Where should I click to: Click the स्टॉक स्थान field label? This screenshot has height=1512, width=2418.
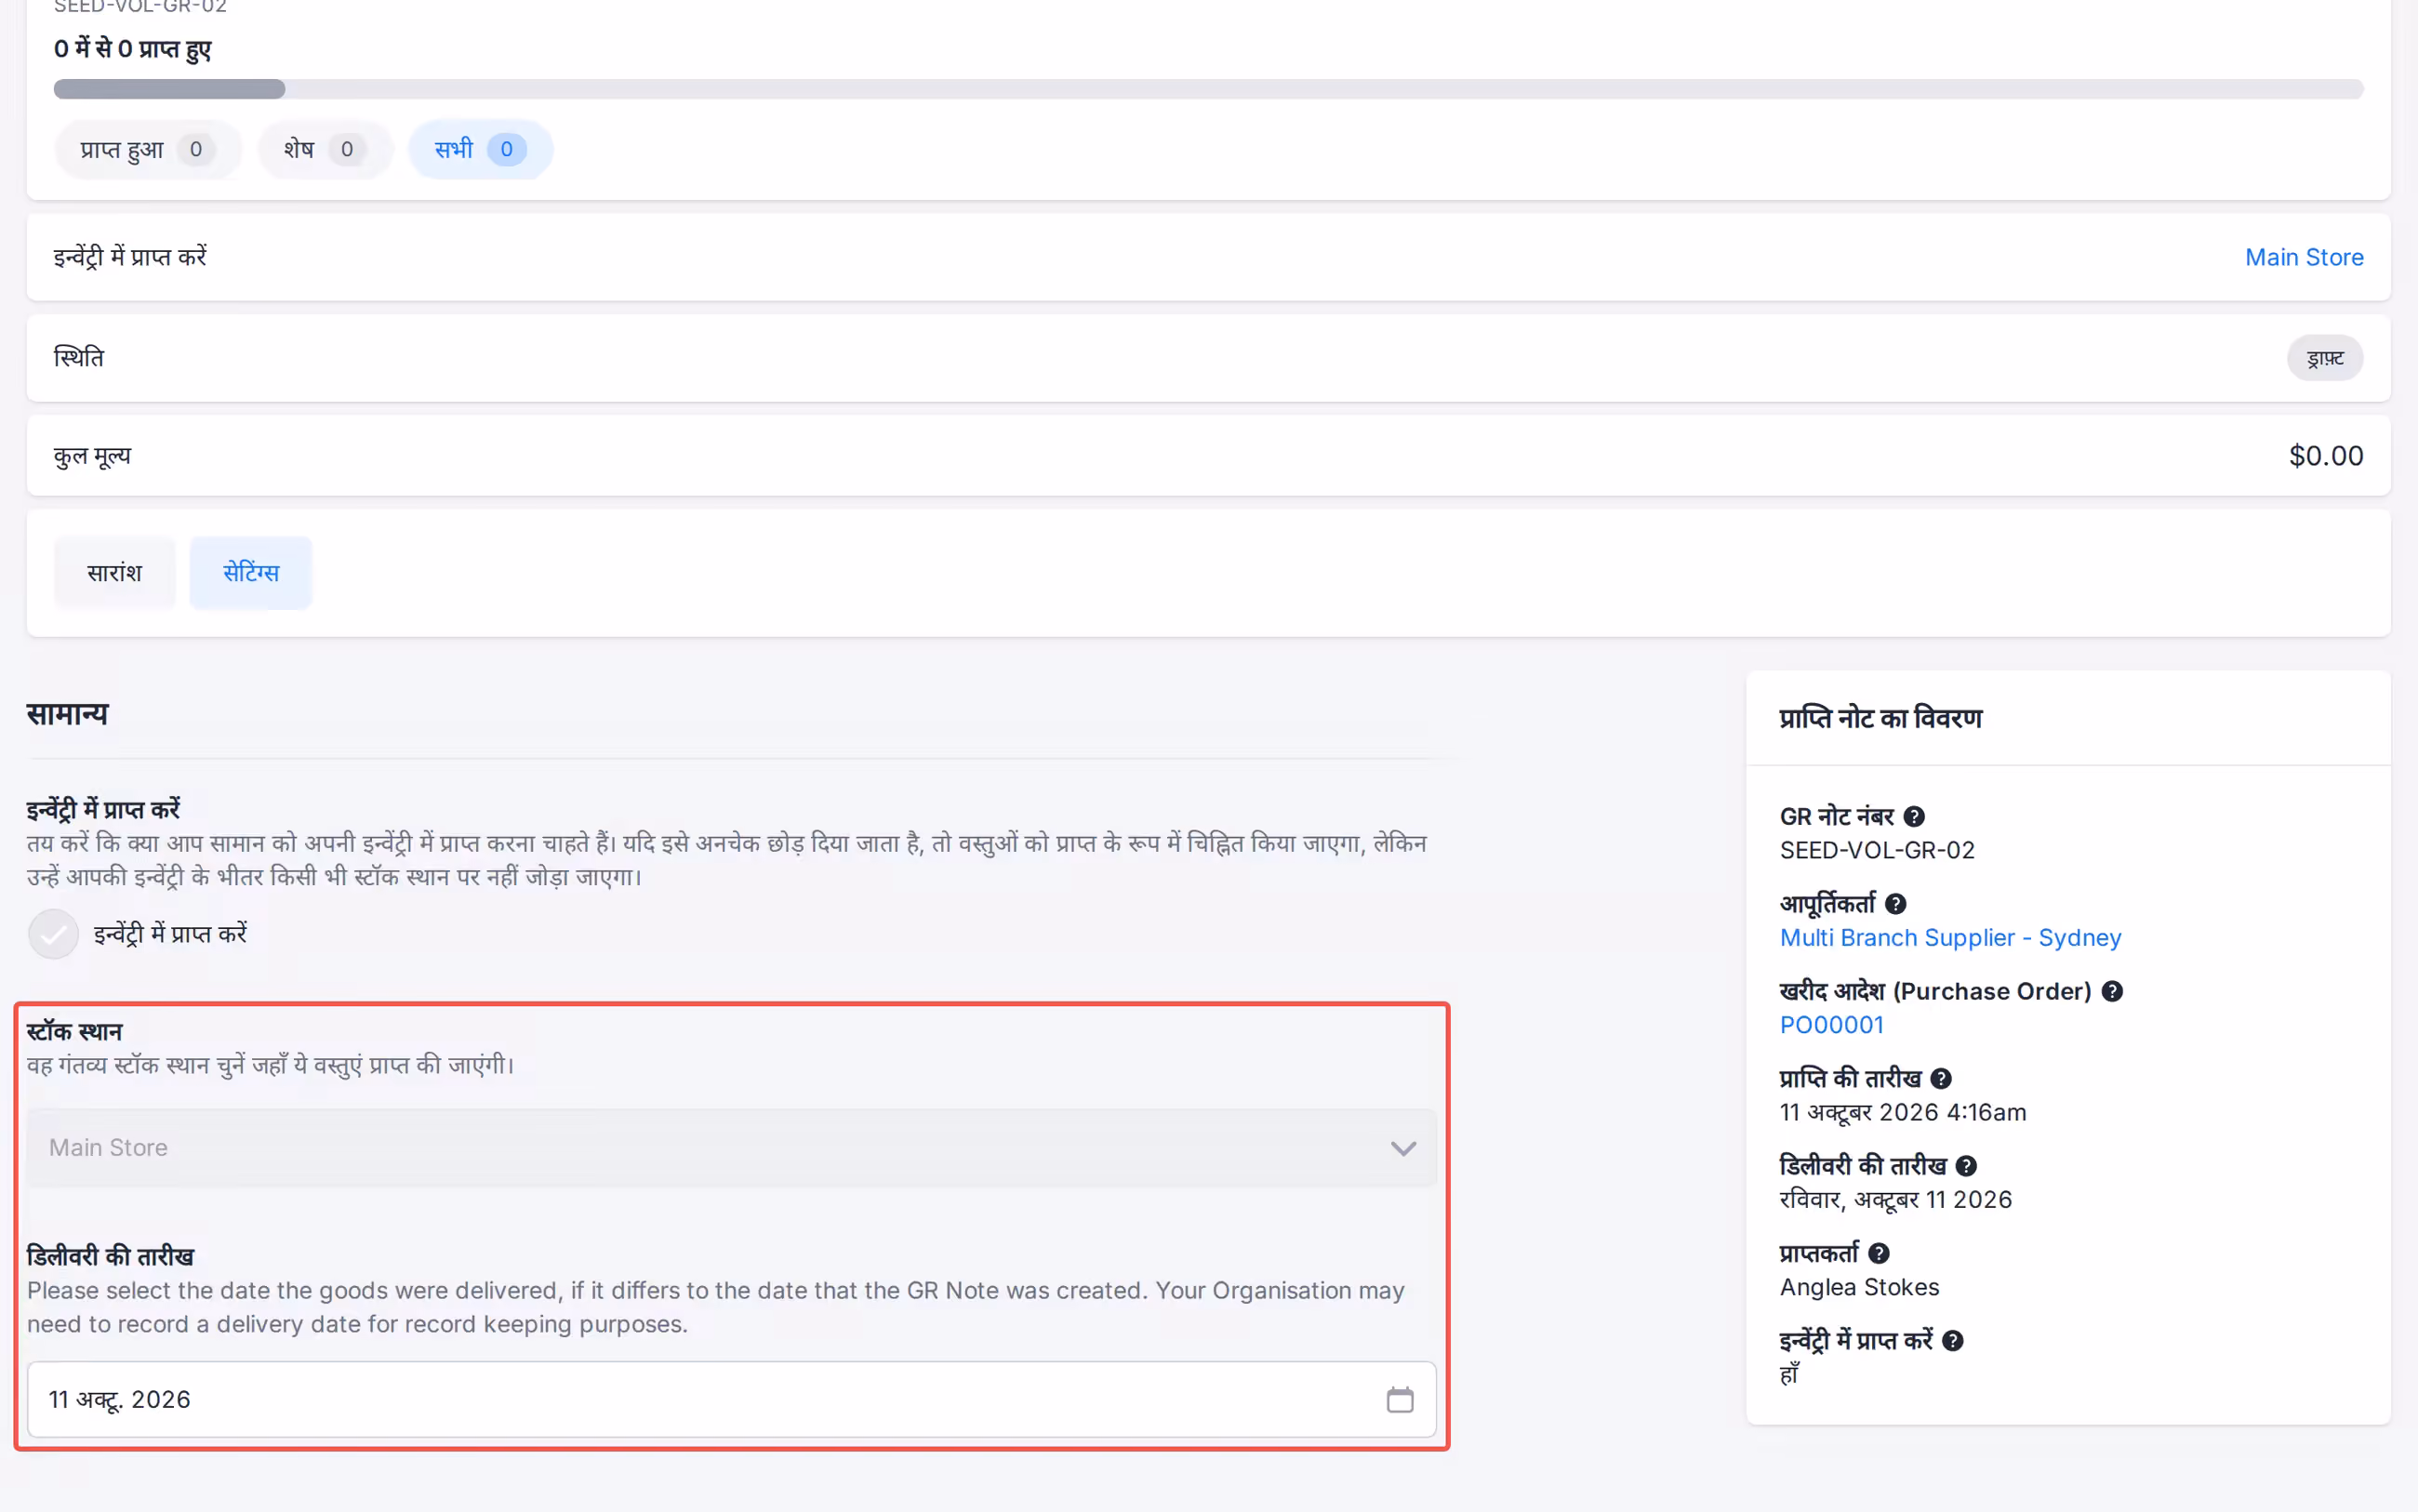[74, 1031]
